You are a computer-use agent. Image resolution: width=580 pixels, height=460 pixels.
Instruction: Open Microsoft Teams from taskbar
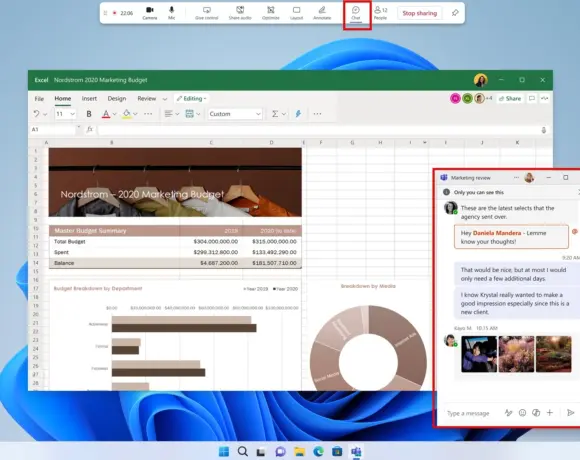click(x=356, y=451)
